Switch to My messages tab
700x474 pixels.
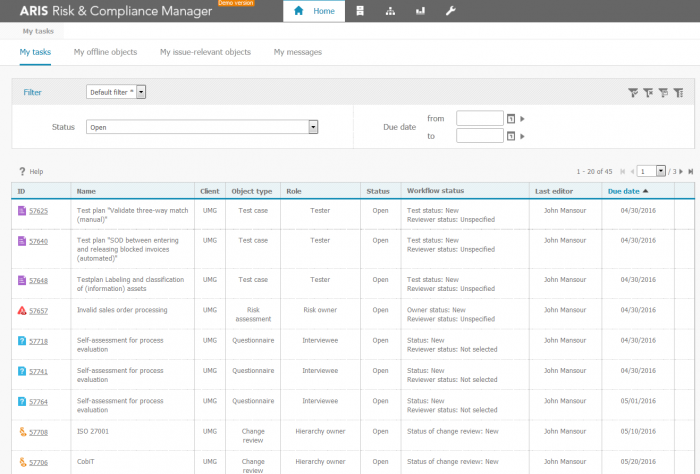[x=298, y=52]
